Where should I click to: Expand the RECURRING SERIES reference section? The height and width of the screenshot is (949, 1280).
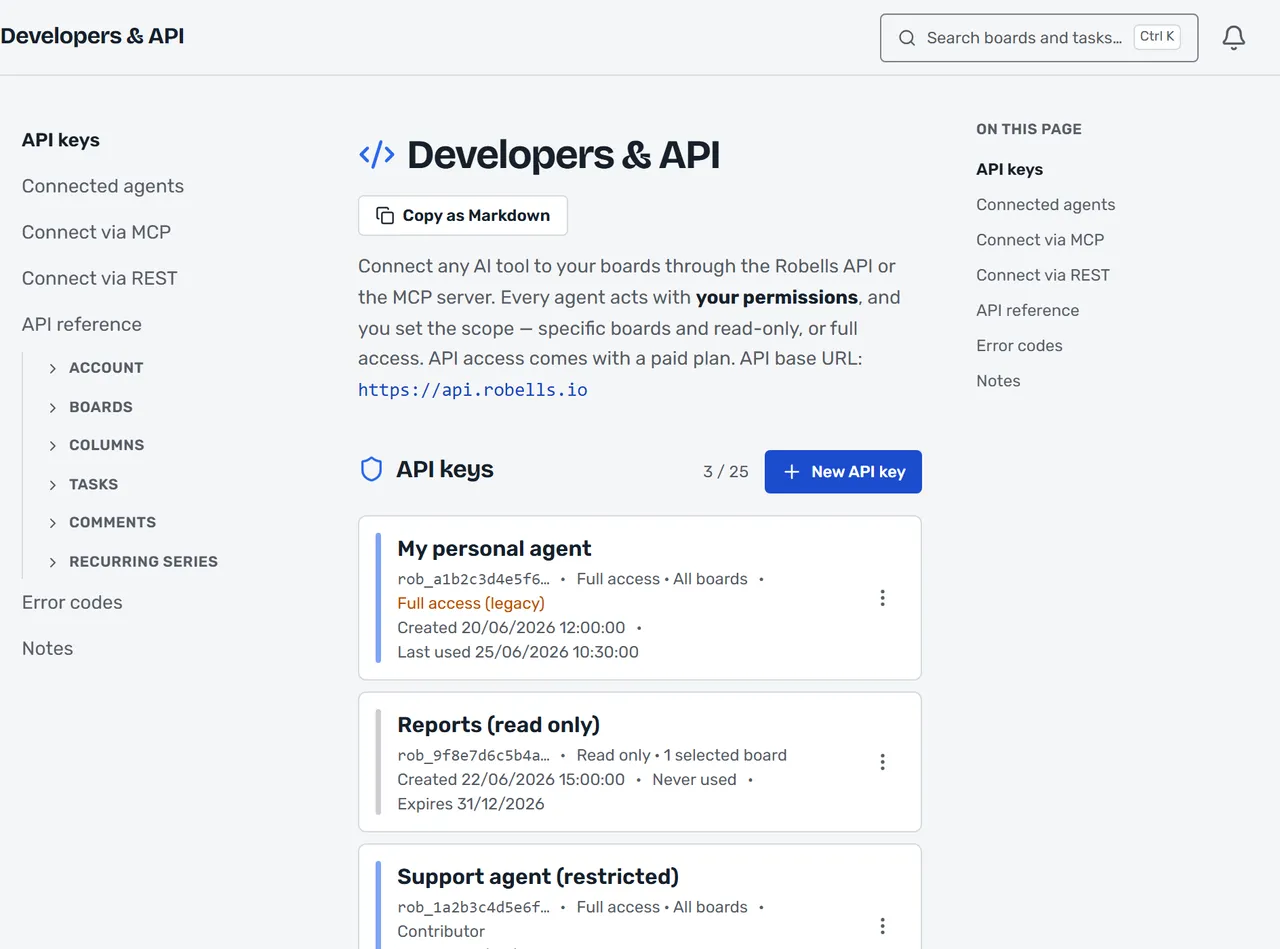(133, 562)
